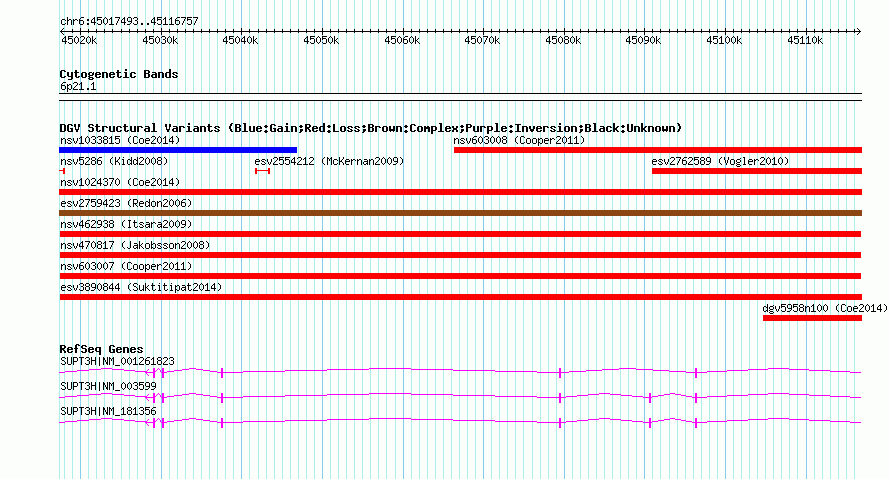Click the nsv462938 Itsara2009 red bar
This screenshot has width=890, height=479.
tap(460, 234)
